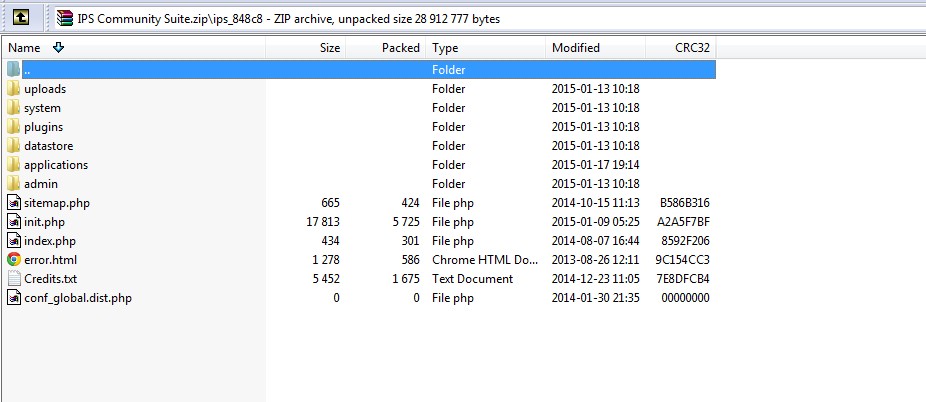Image resolution: width=926 pixels, height=402 pixels.
Task: Select the init.php file name
Action: pyautogui.click(x=44, y=222)
